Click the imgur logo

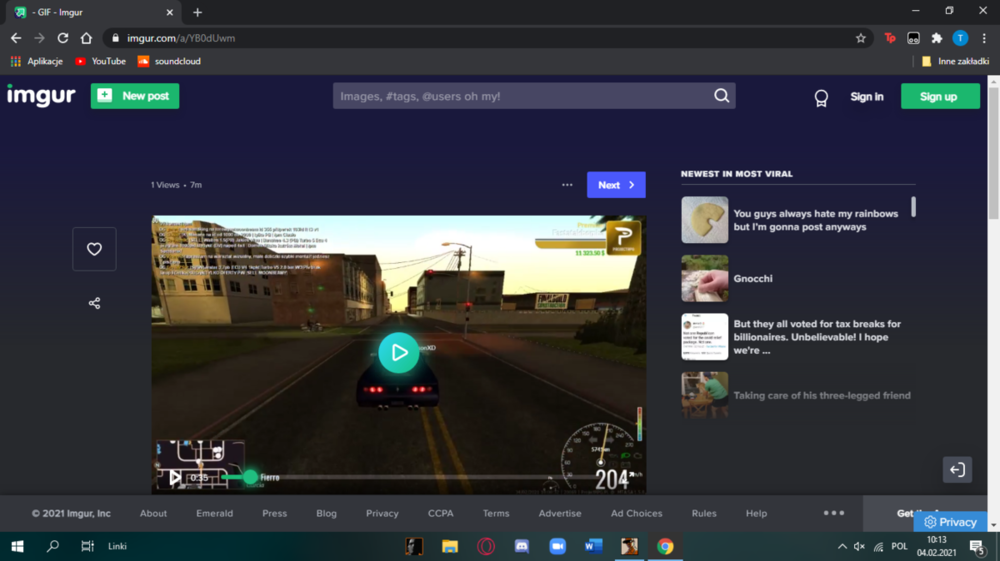pos(41,96)
